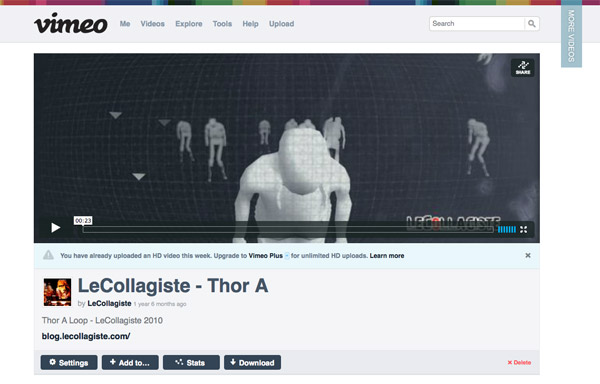The image size is (600, 384).
Task: Open the LeCollagiste author profile link
Action: click(x=109, y=303)
